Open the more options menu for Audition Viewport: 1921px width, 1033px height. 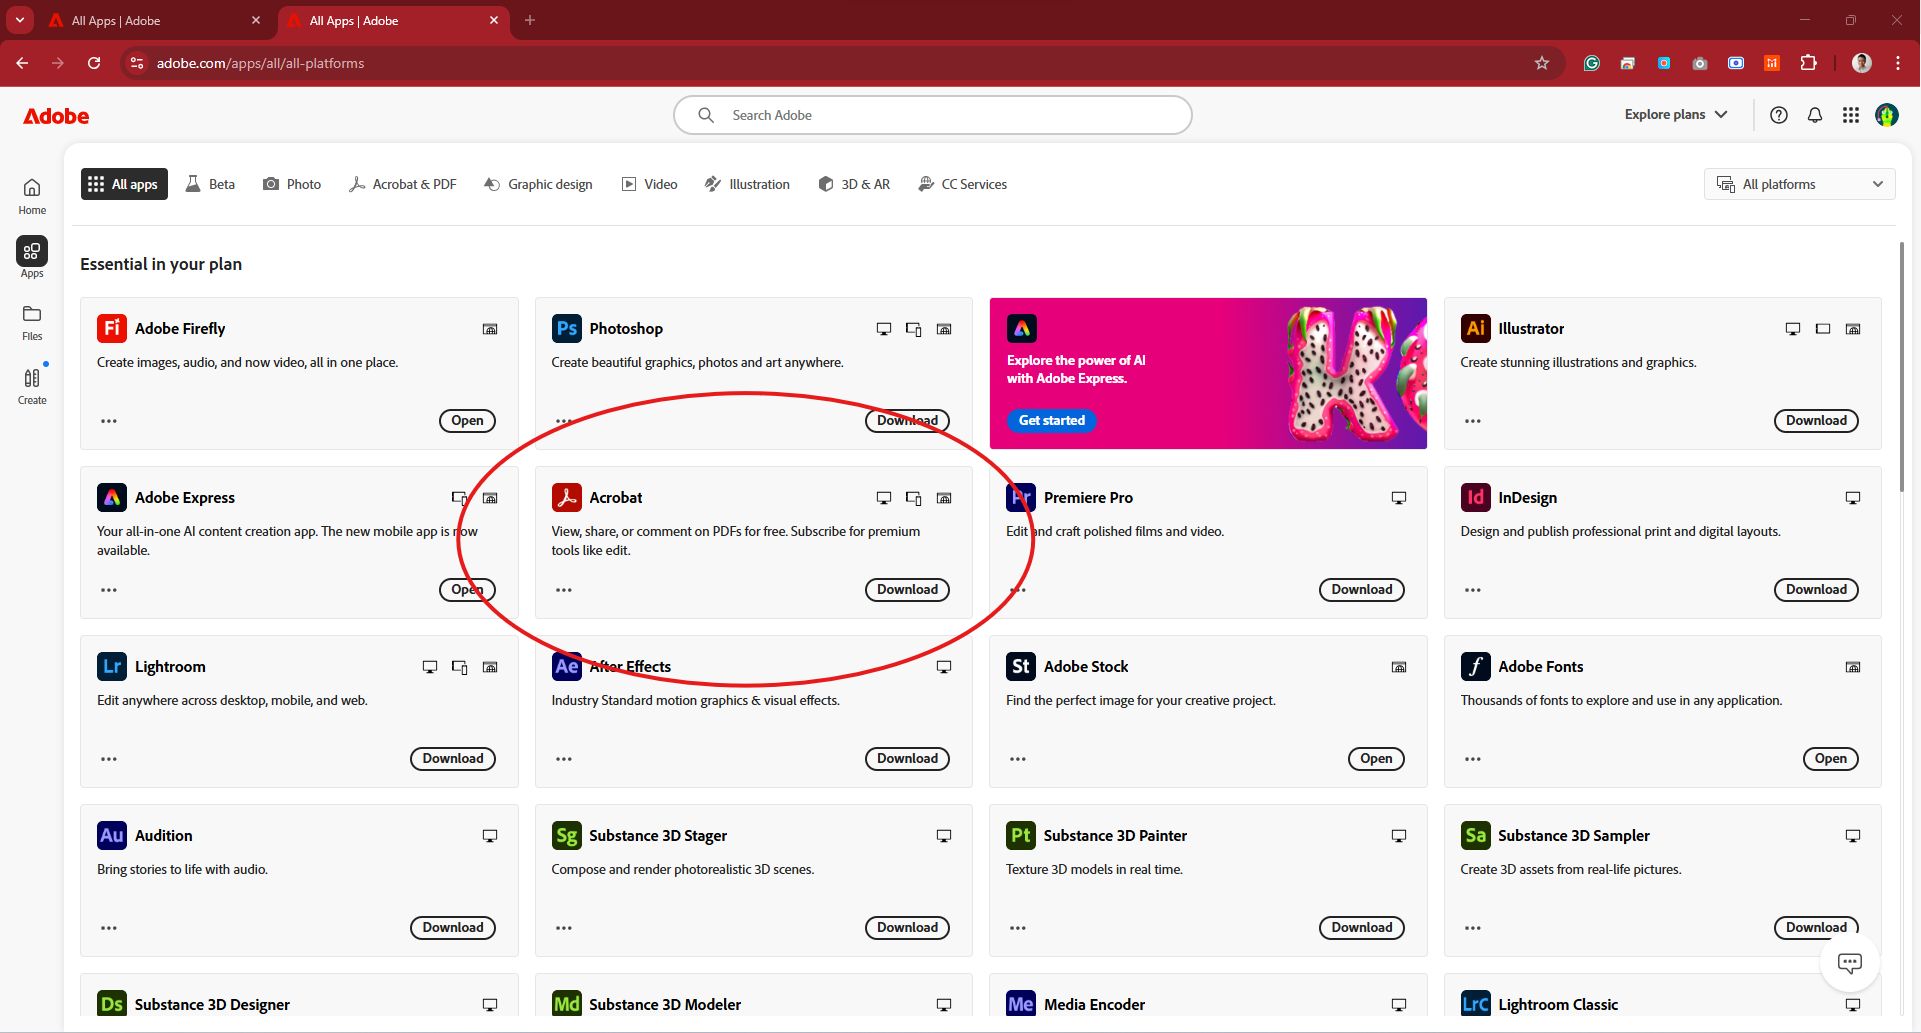(109, 928)
